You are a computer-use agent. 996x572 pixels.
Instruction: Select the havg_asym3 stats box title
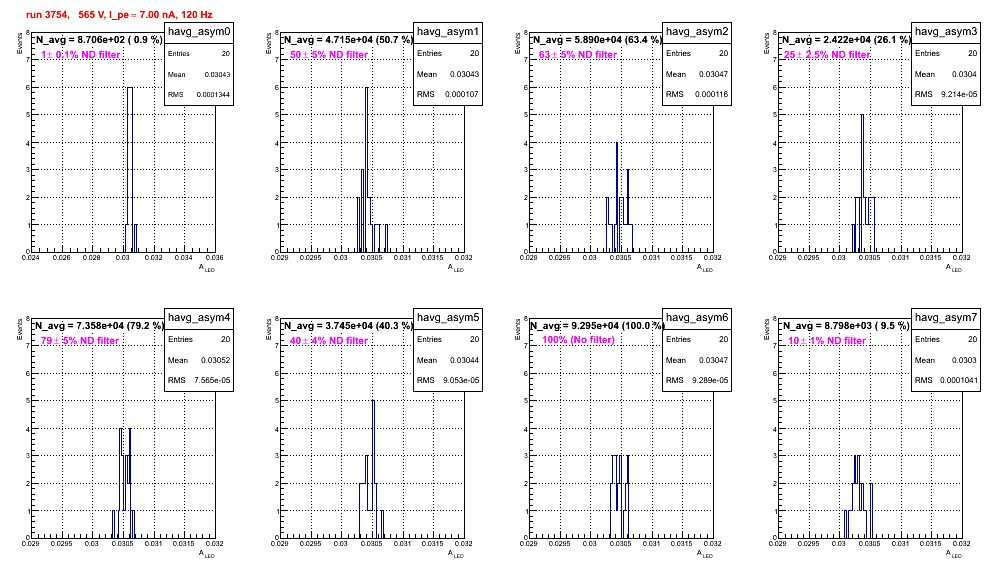pos(946,31)
